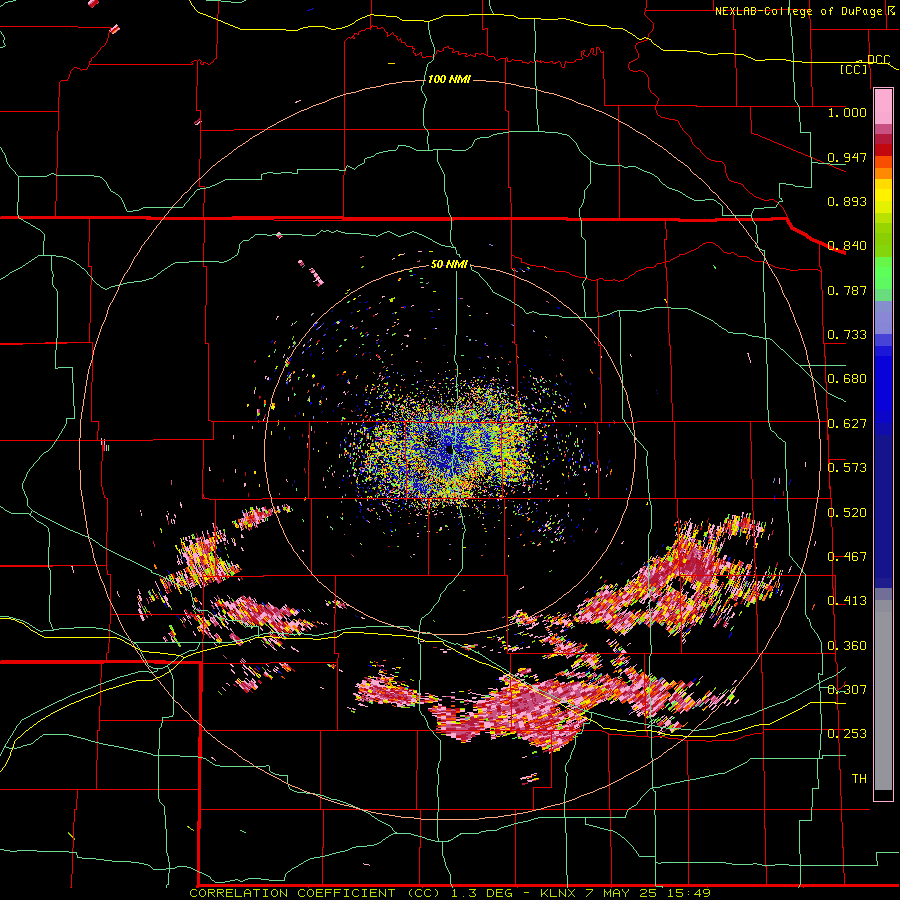Select the 0.253 scale value

[x=847, y=734]
